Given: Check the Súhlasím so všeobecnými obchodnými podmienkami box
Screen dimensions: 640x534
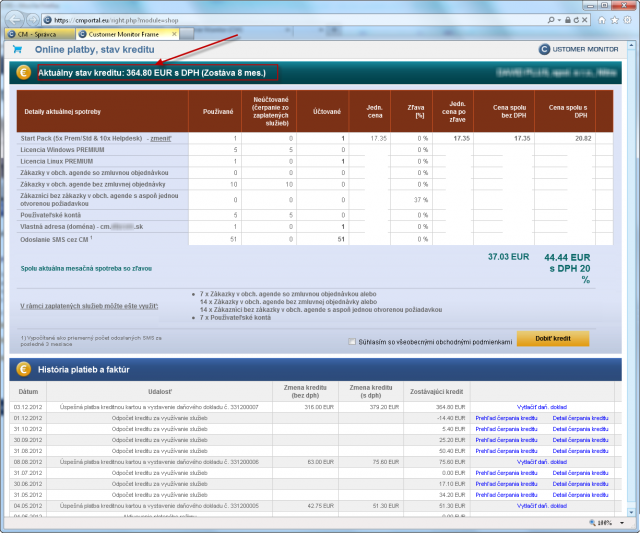Looking at the screenshot, I should (x=352, y=341).
